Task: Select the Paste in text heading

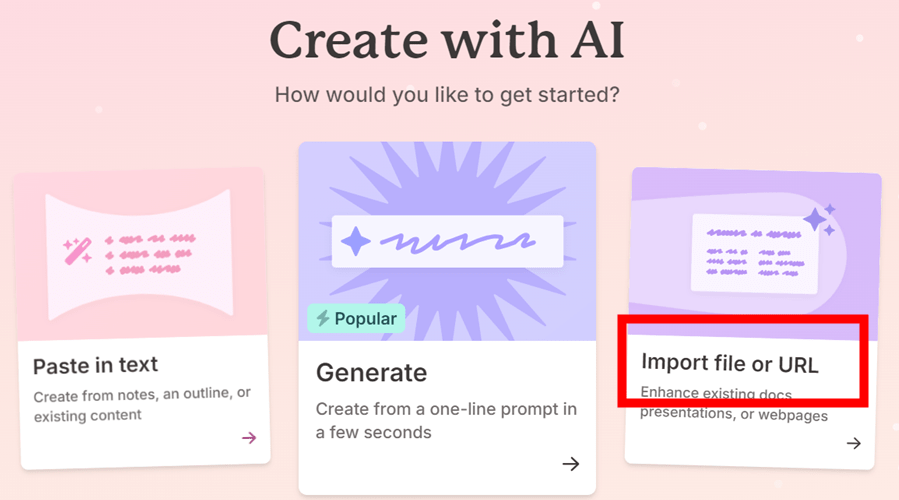Action: tap(95, 365)
